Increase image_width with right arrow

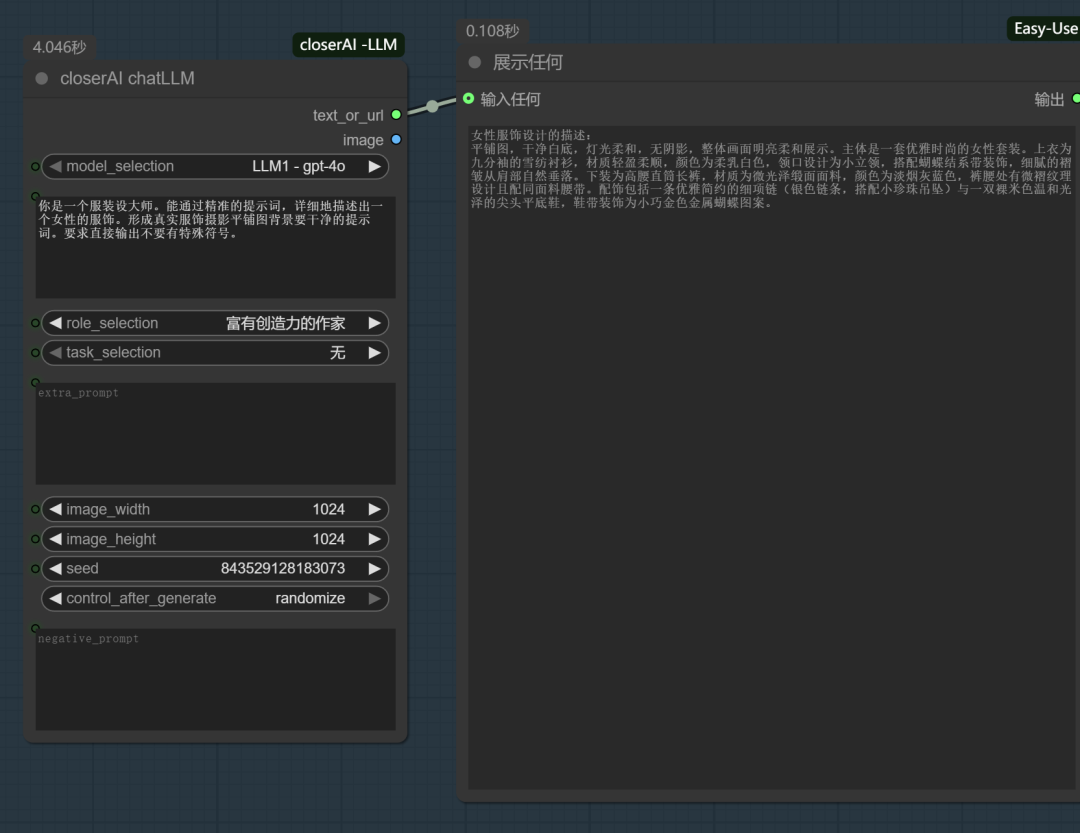tap(374, 509)
